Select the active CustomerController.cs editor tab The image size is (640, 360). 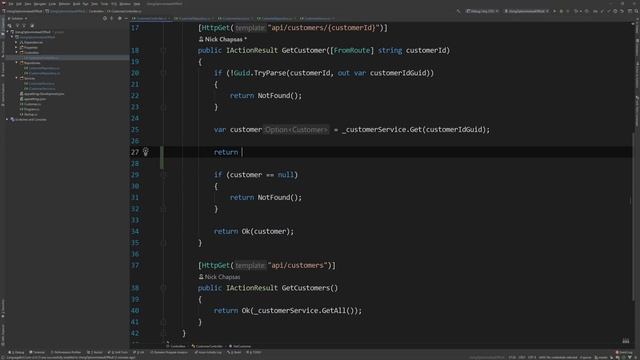click(x=151, y=18)
